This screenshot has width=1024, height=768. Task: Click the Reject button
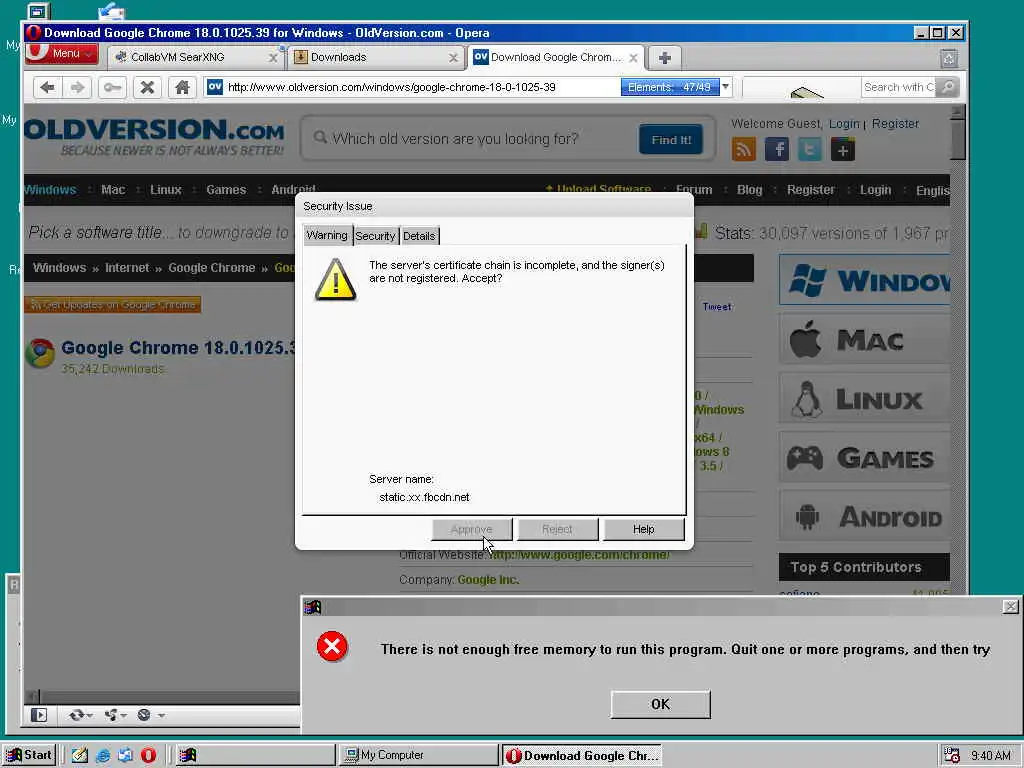tap(557, 529)
